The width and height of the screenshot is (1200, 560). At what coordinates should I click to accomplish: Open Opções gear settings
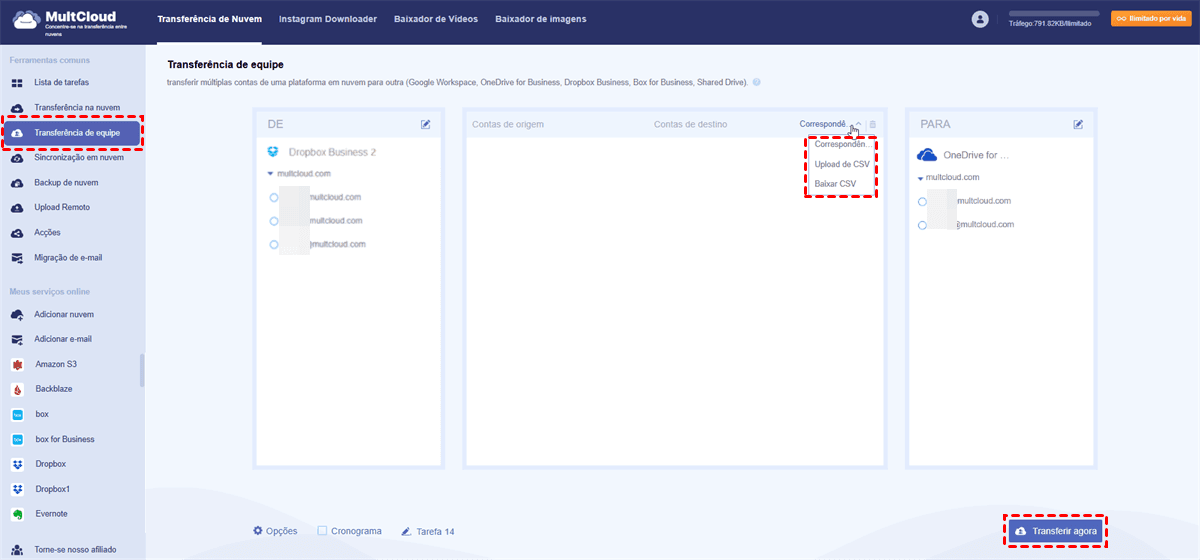(x=275, y=531)
